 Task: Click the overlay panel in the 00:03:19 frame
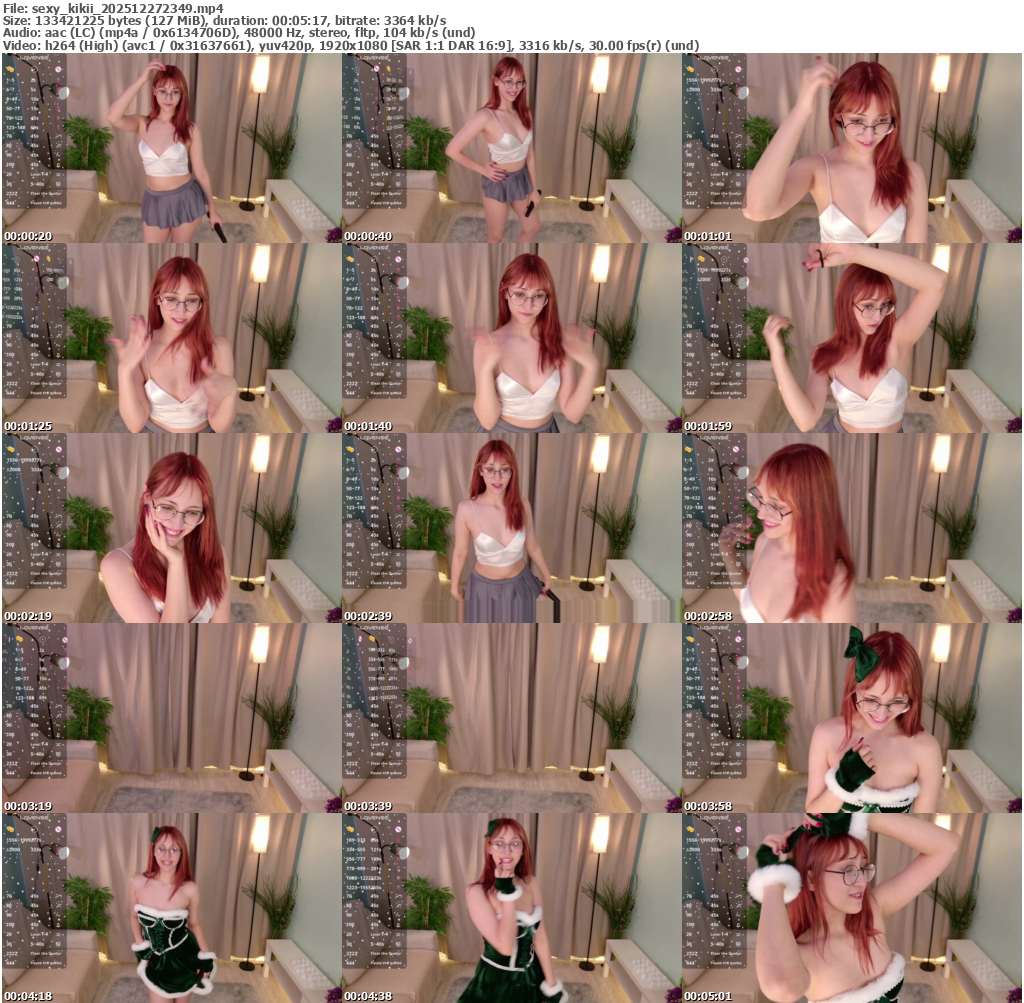click(36, 701)
